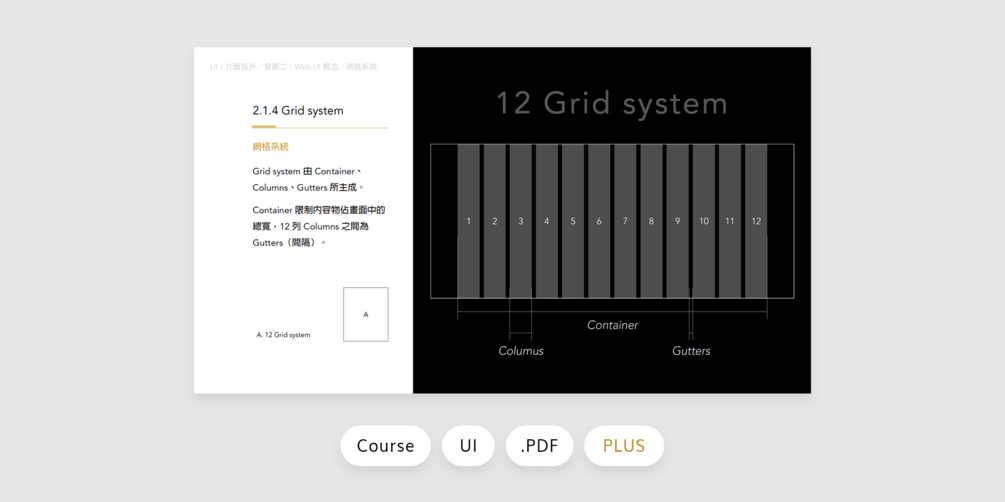Click the Container label under diagram
Image resolution: width=1005 pixels, height=502 pixels.
coord(613,325)
